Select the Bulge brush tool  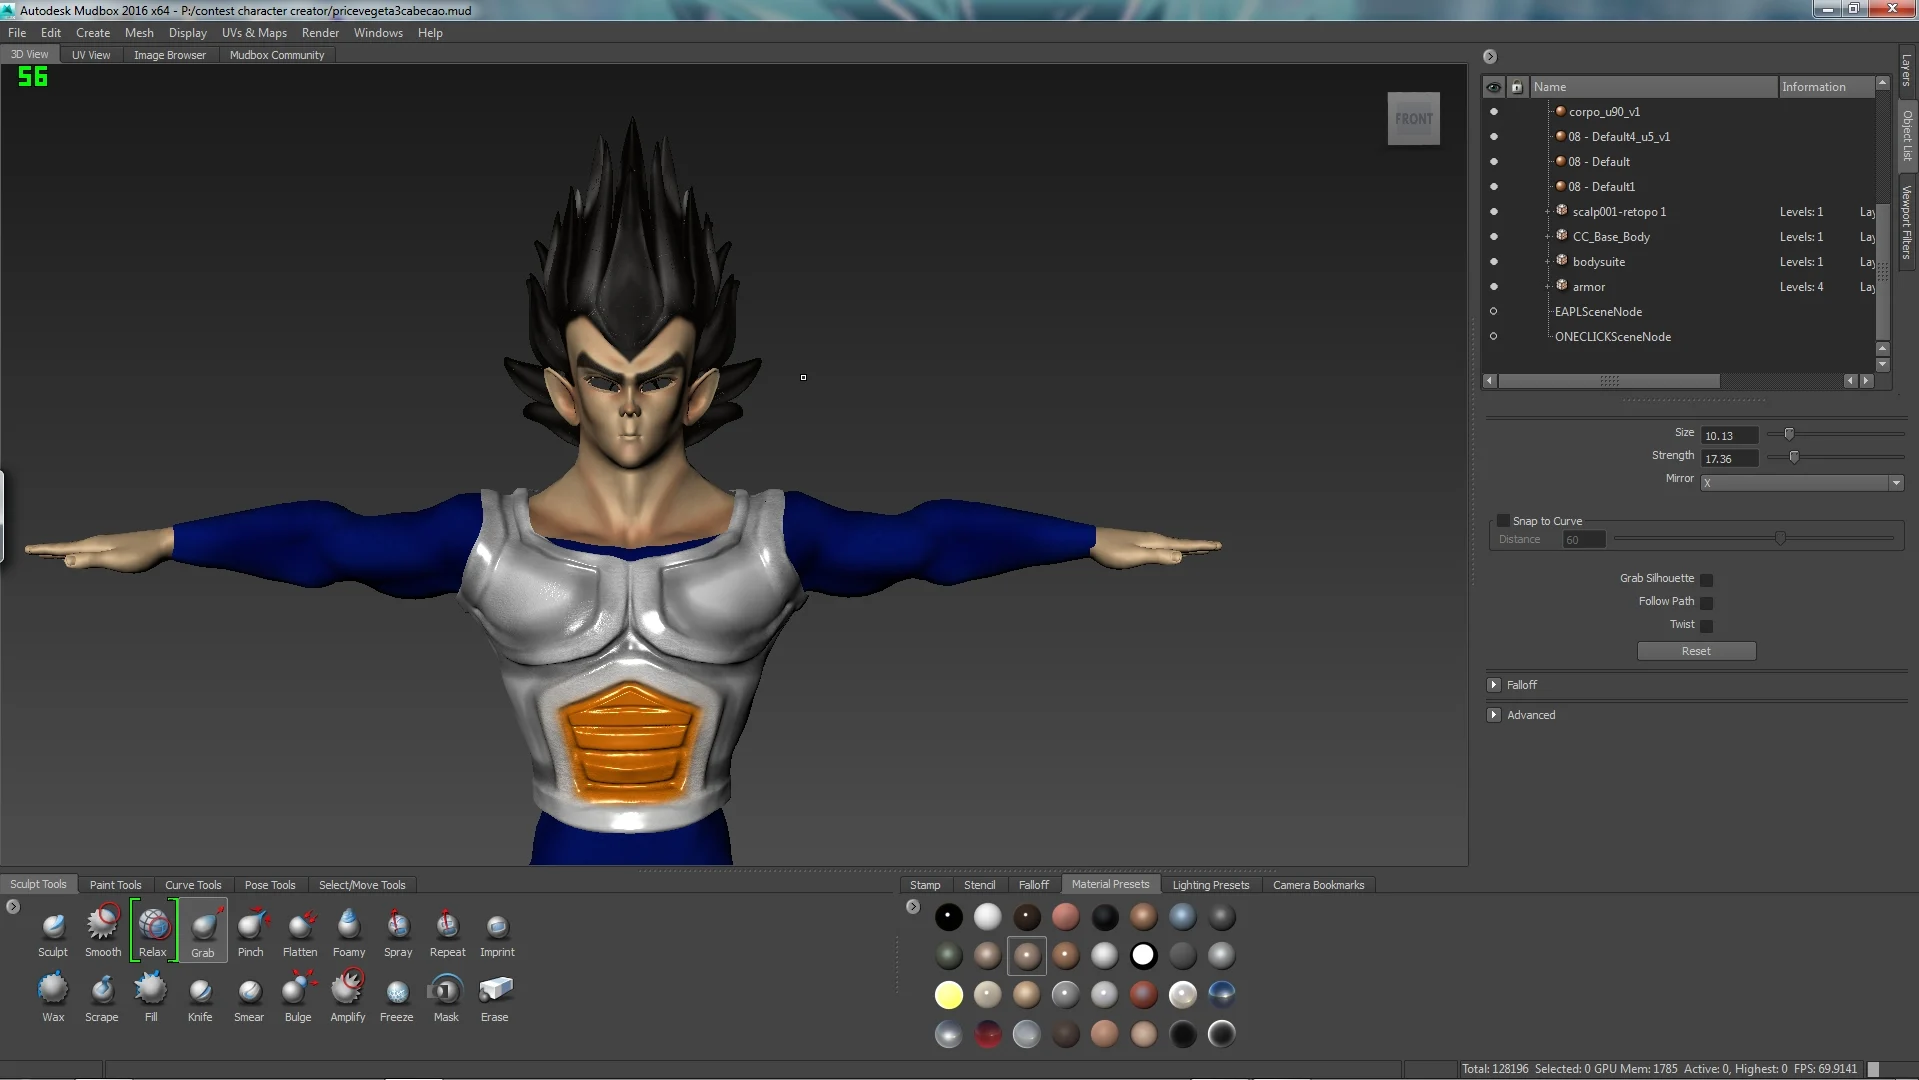298,997
